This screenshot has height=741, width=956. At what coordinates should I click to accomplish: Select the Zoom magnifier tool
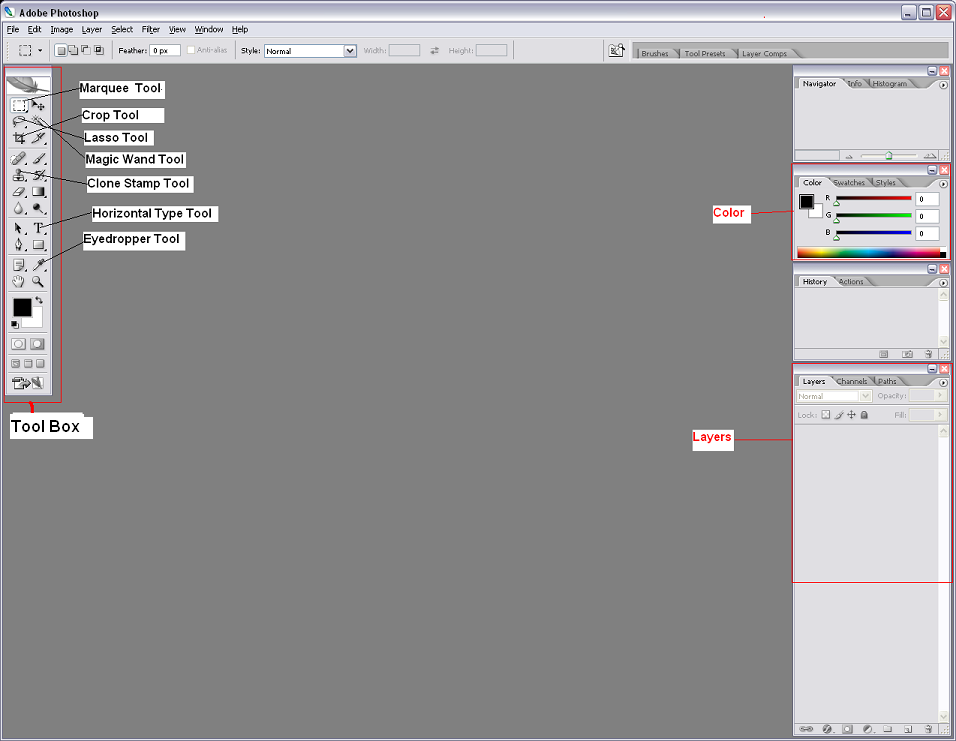(x=38, y=281)
